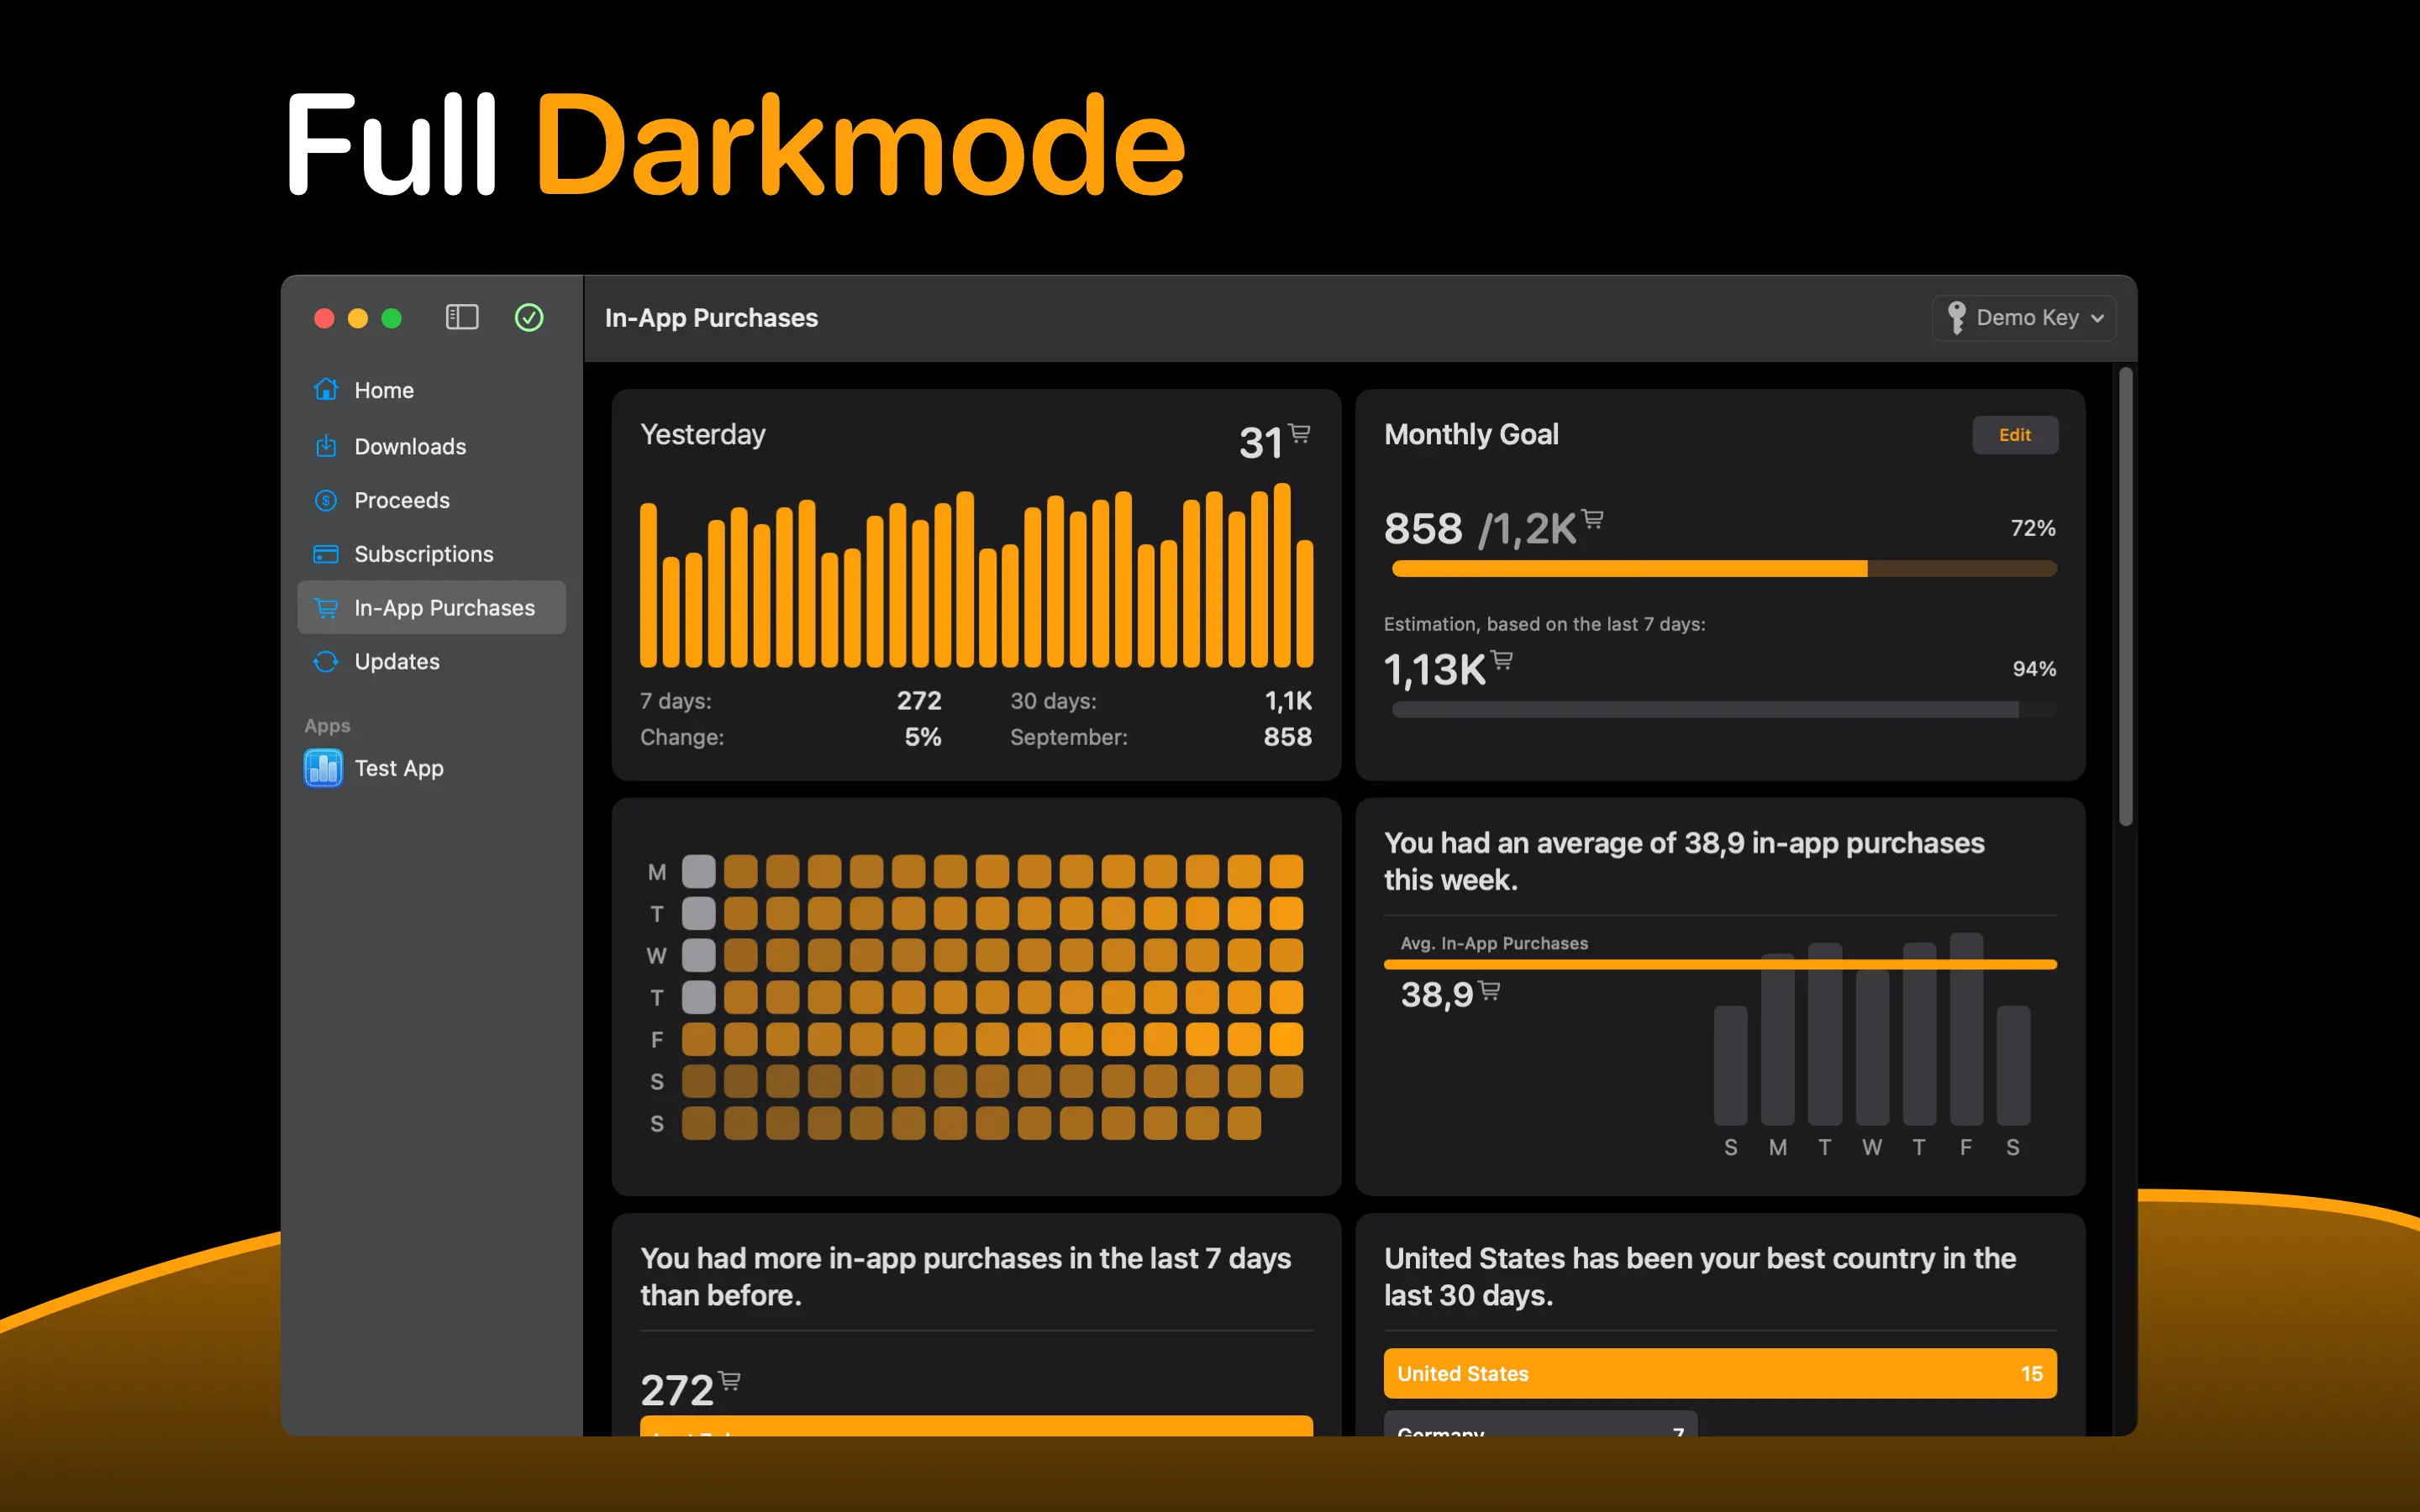This screenshot has height=1512, width=2420.
Task: Click the Updates refresh arrows icon
Action: click(x=326, y=662)
